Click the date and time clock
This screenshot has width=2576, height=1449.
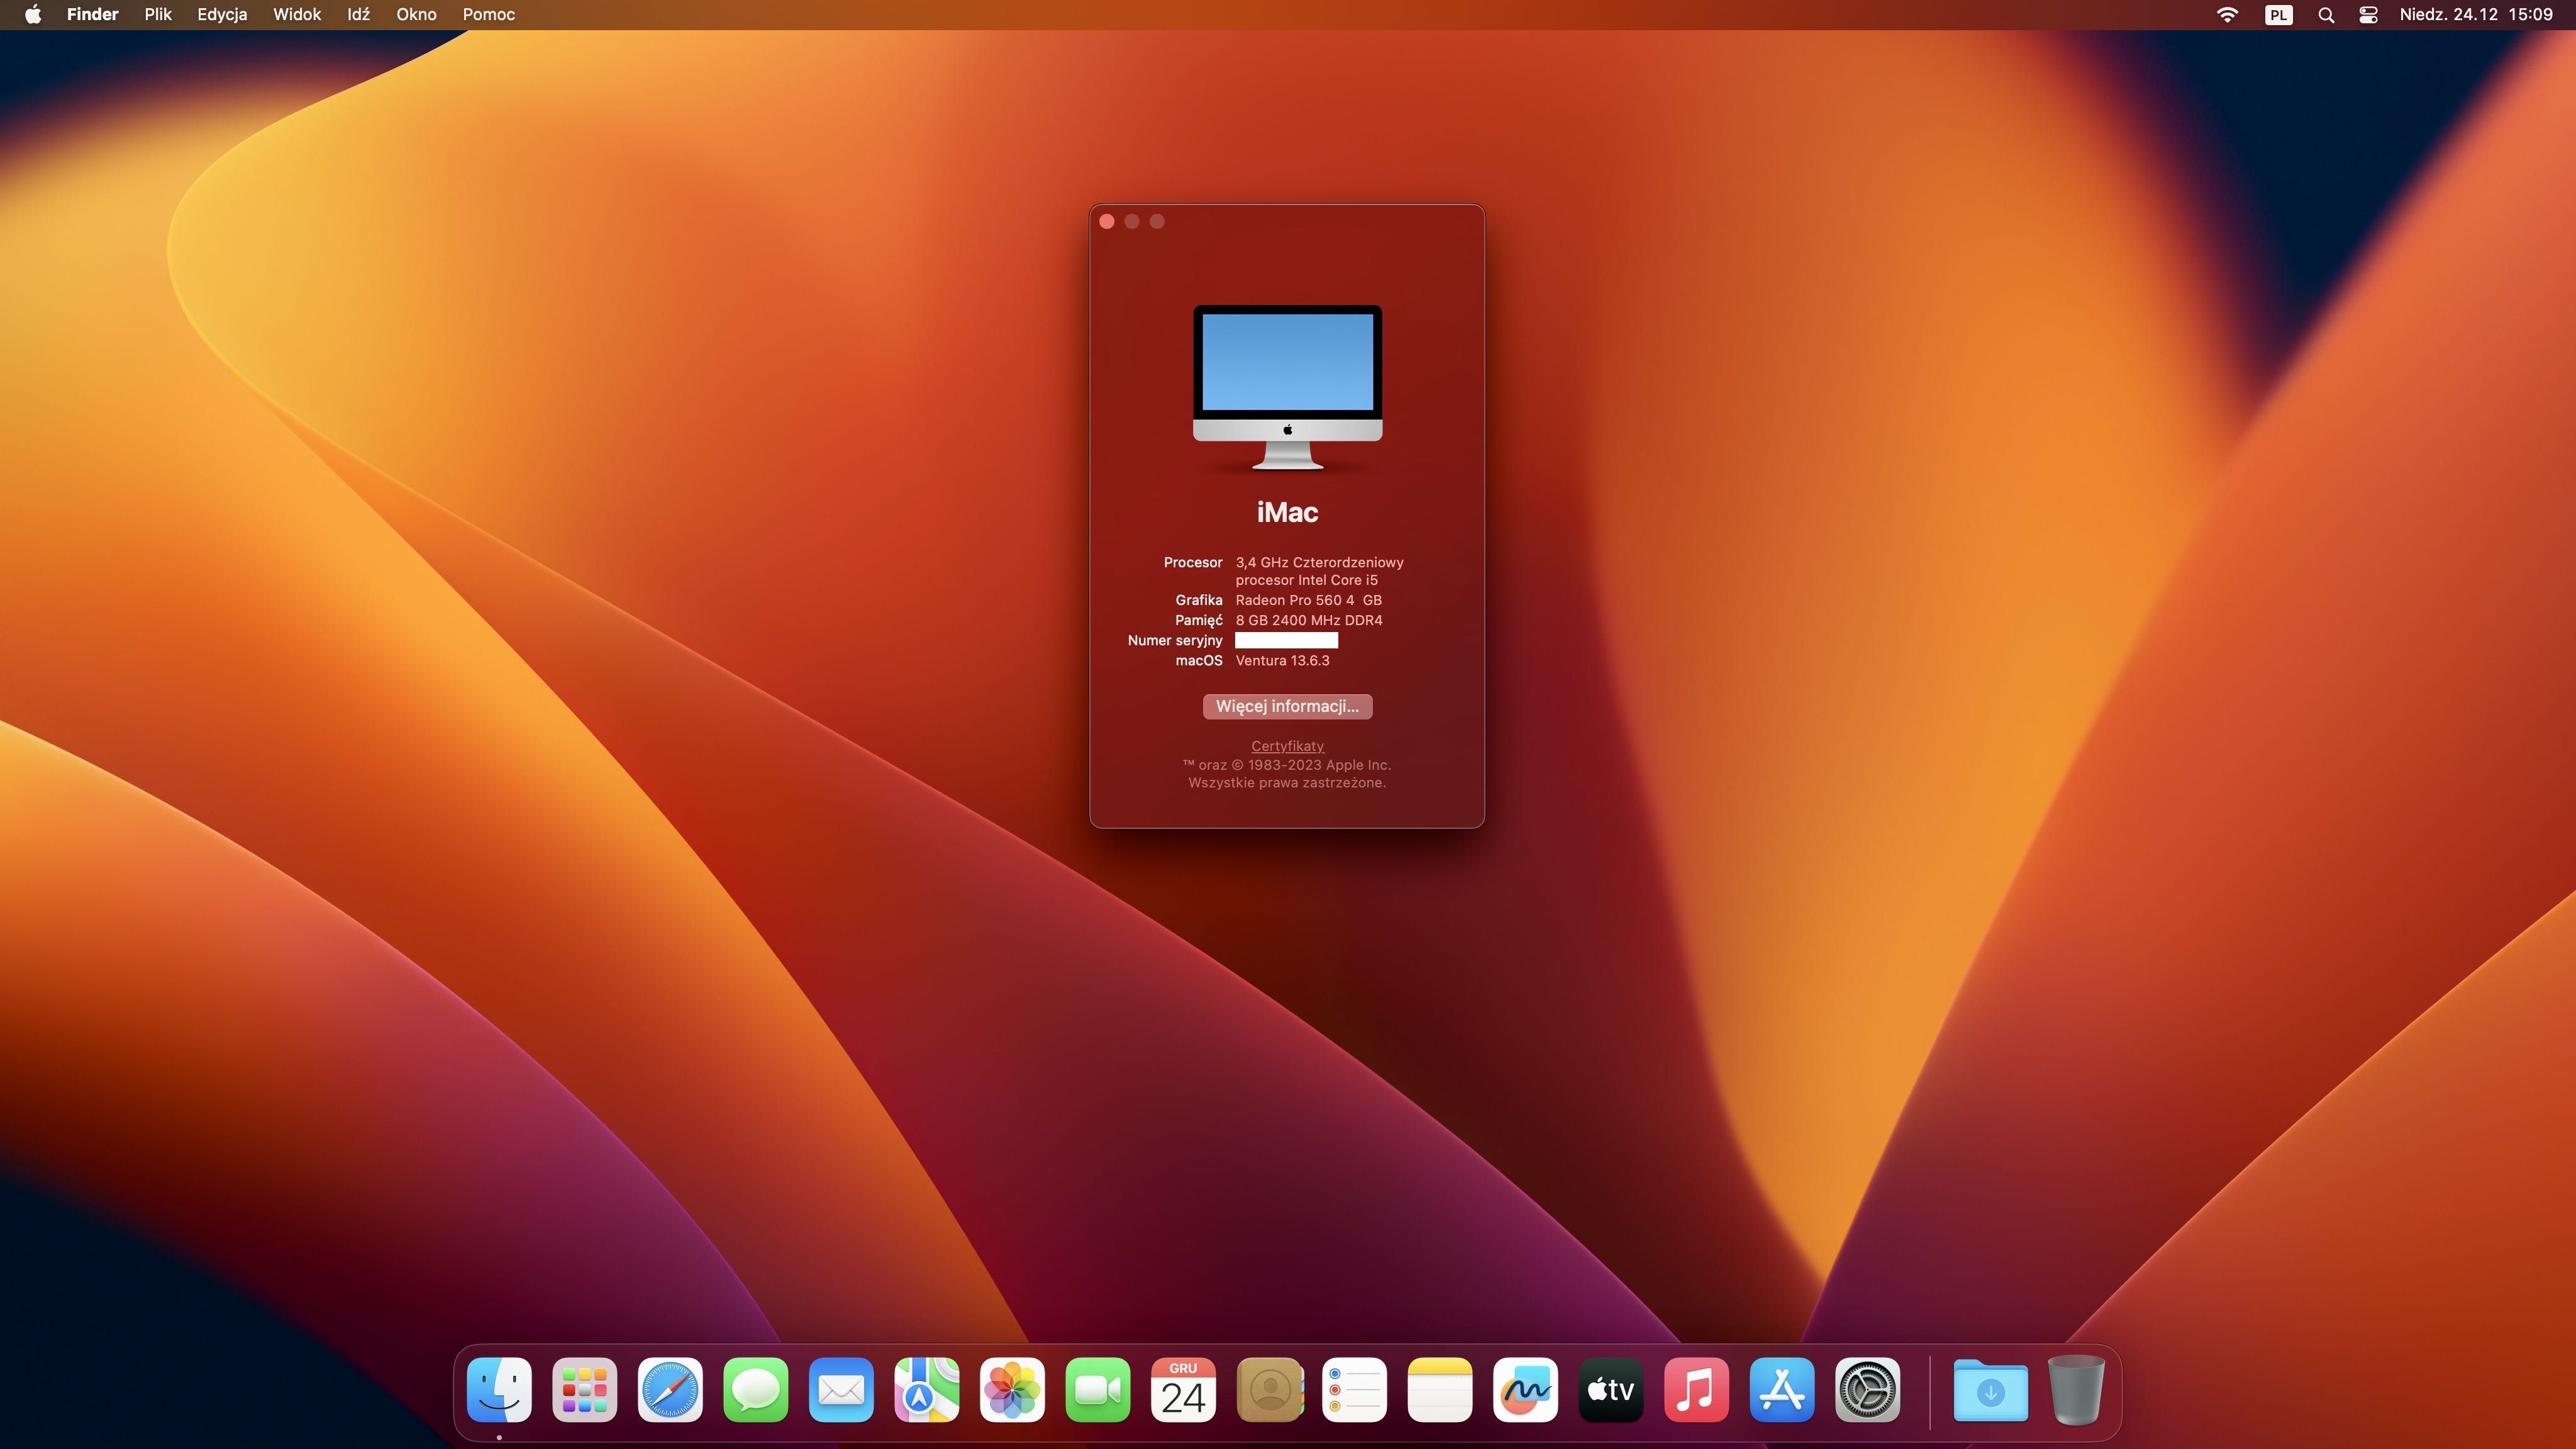pos(2476,14)
